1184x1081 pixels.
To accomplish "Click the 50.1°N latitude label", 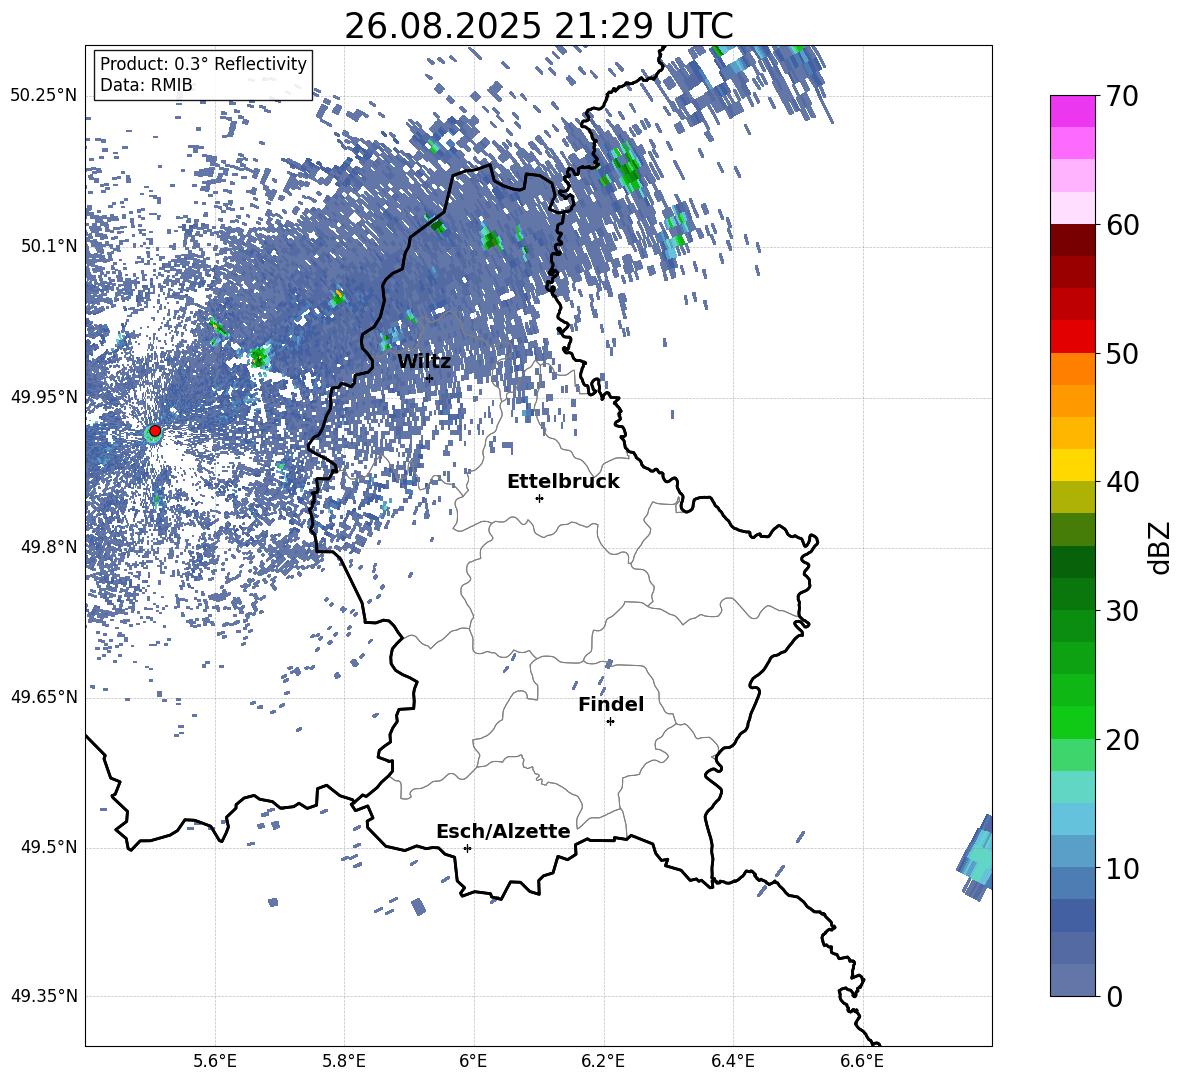I will [x=48, y=246].
